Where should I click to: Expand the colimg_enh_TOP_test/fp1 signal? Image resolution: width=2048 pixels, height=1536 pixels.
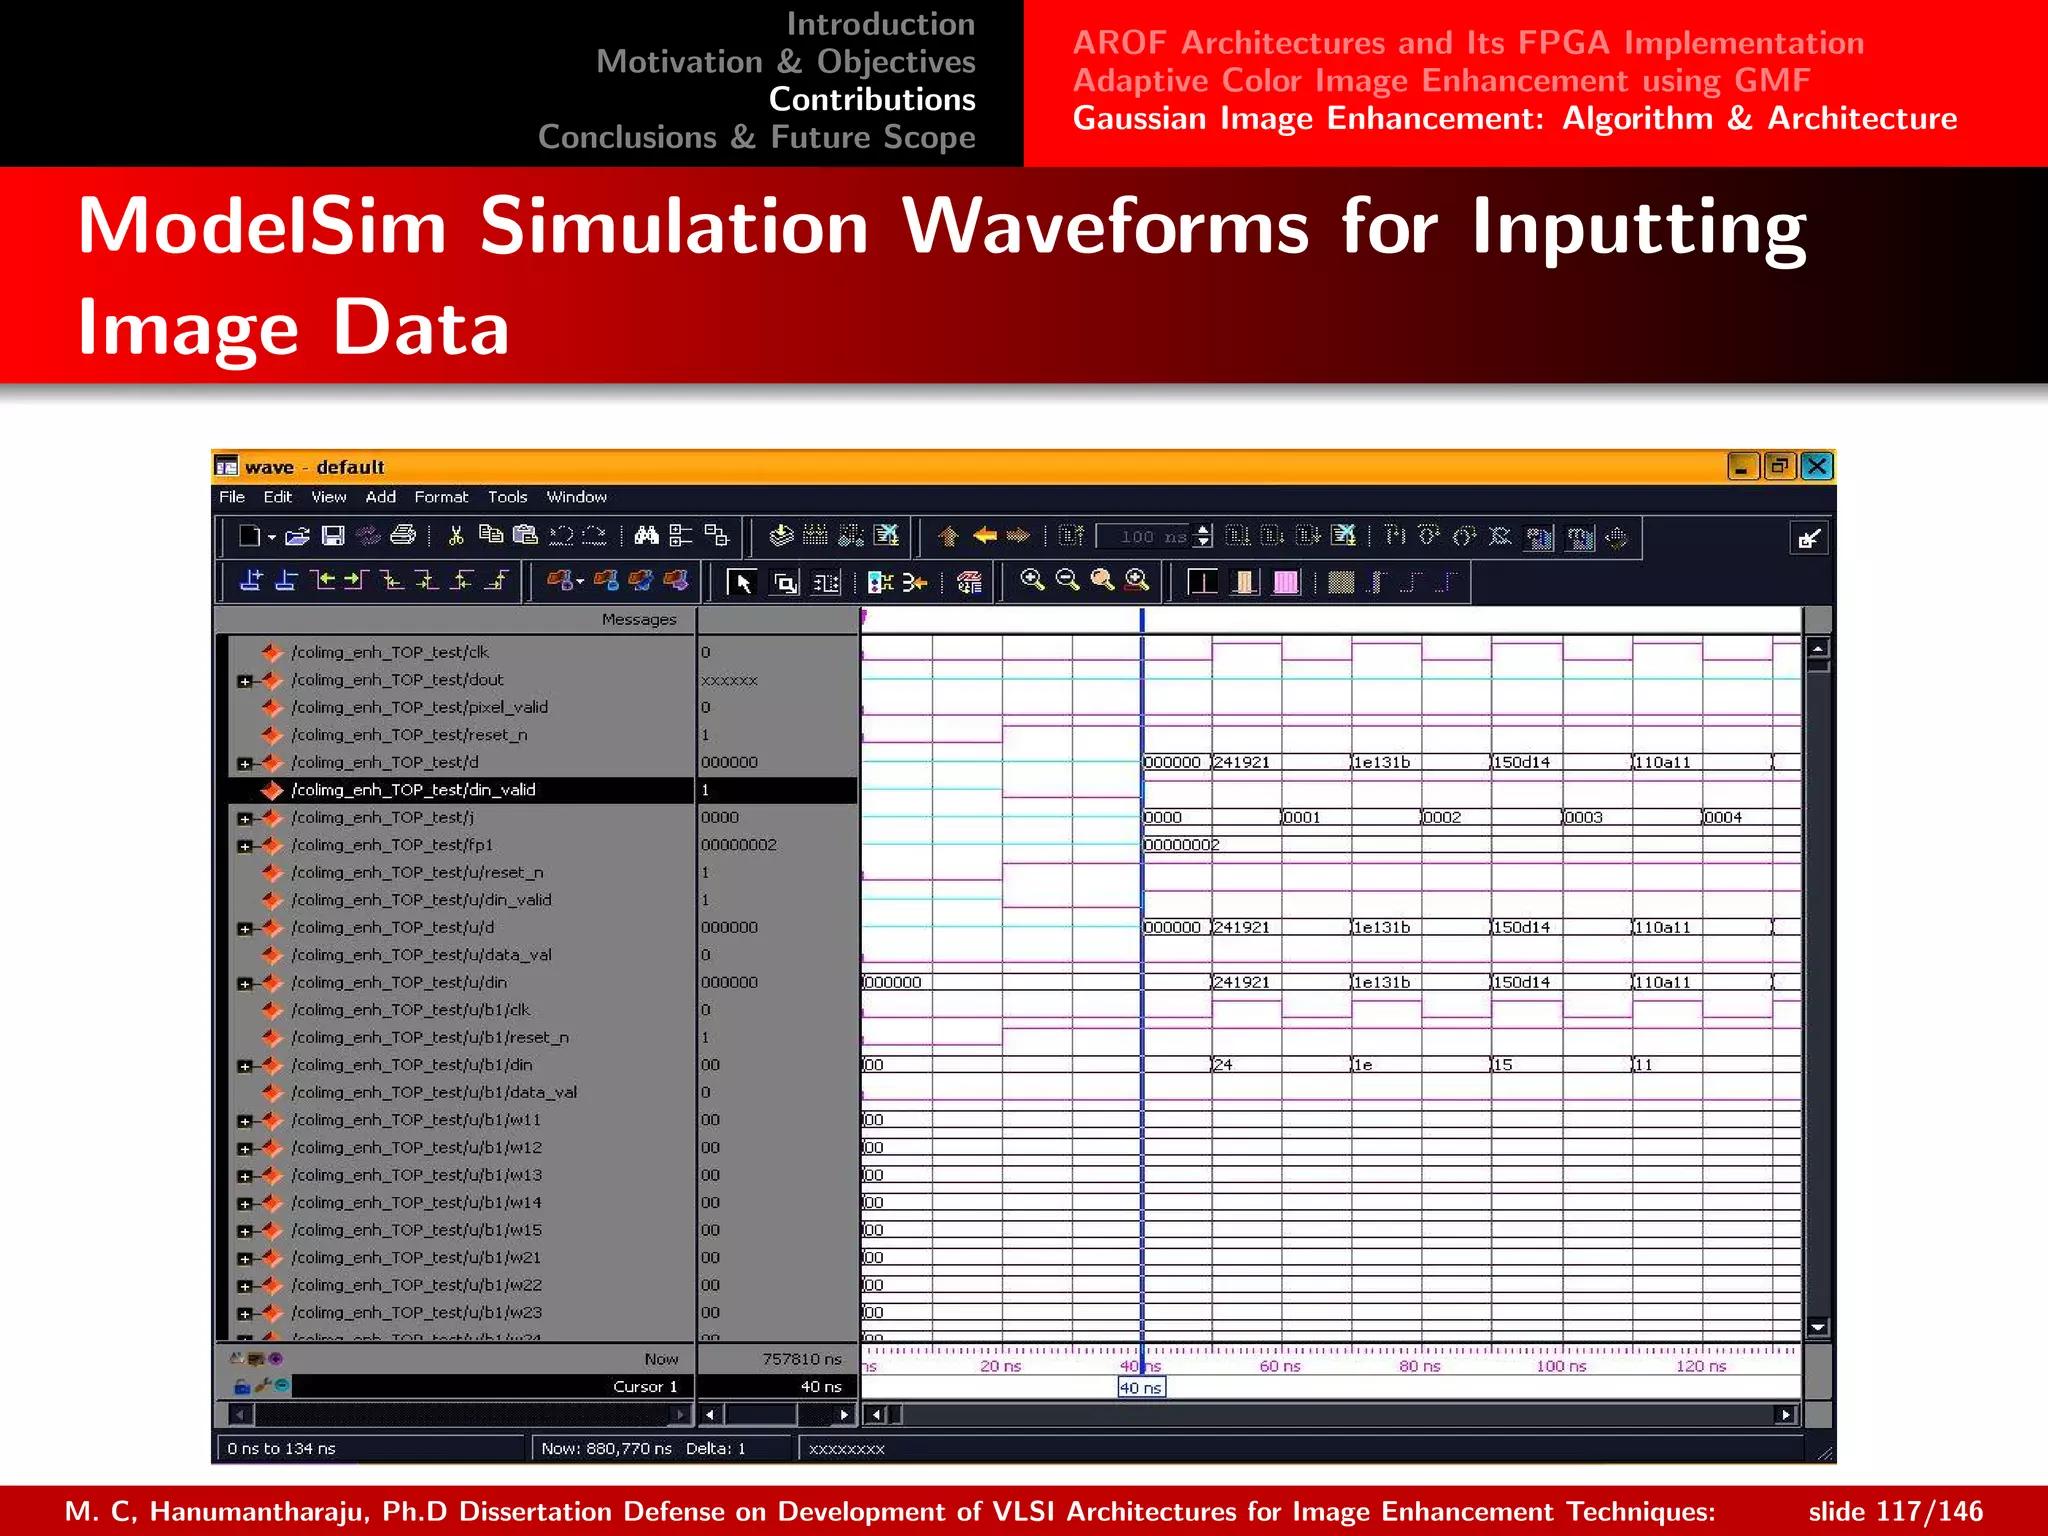click(244, 847)
